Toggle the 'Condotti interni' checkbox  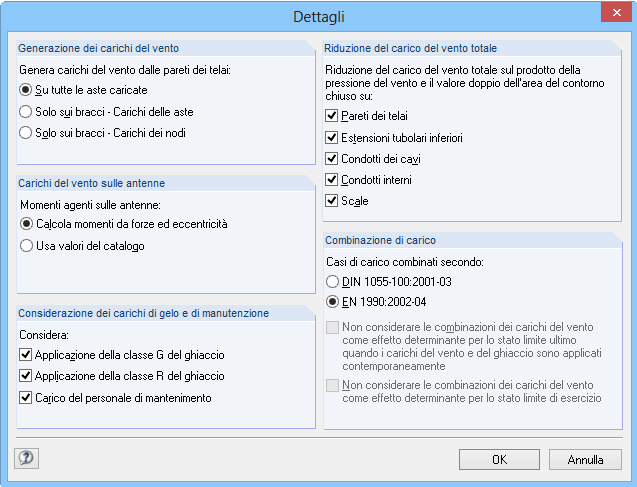(x=333, y=180)
